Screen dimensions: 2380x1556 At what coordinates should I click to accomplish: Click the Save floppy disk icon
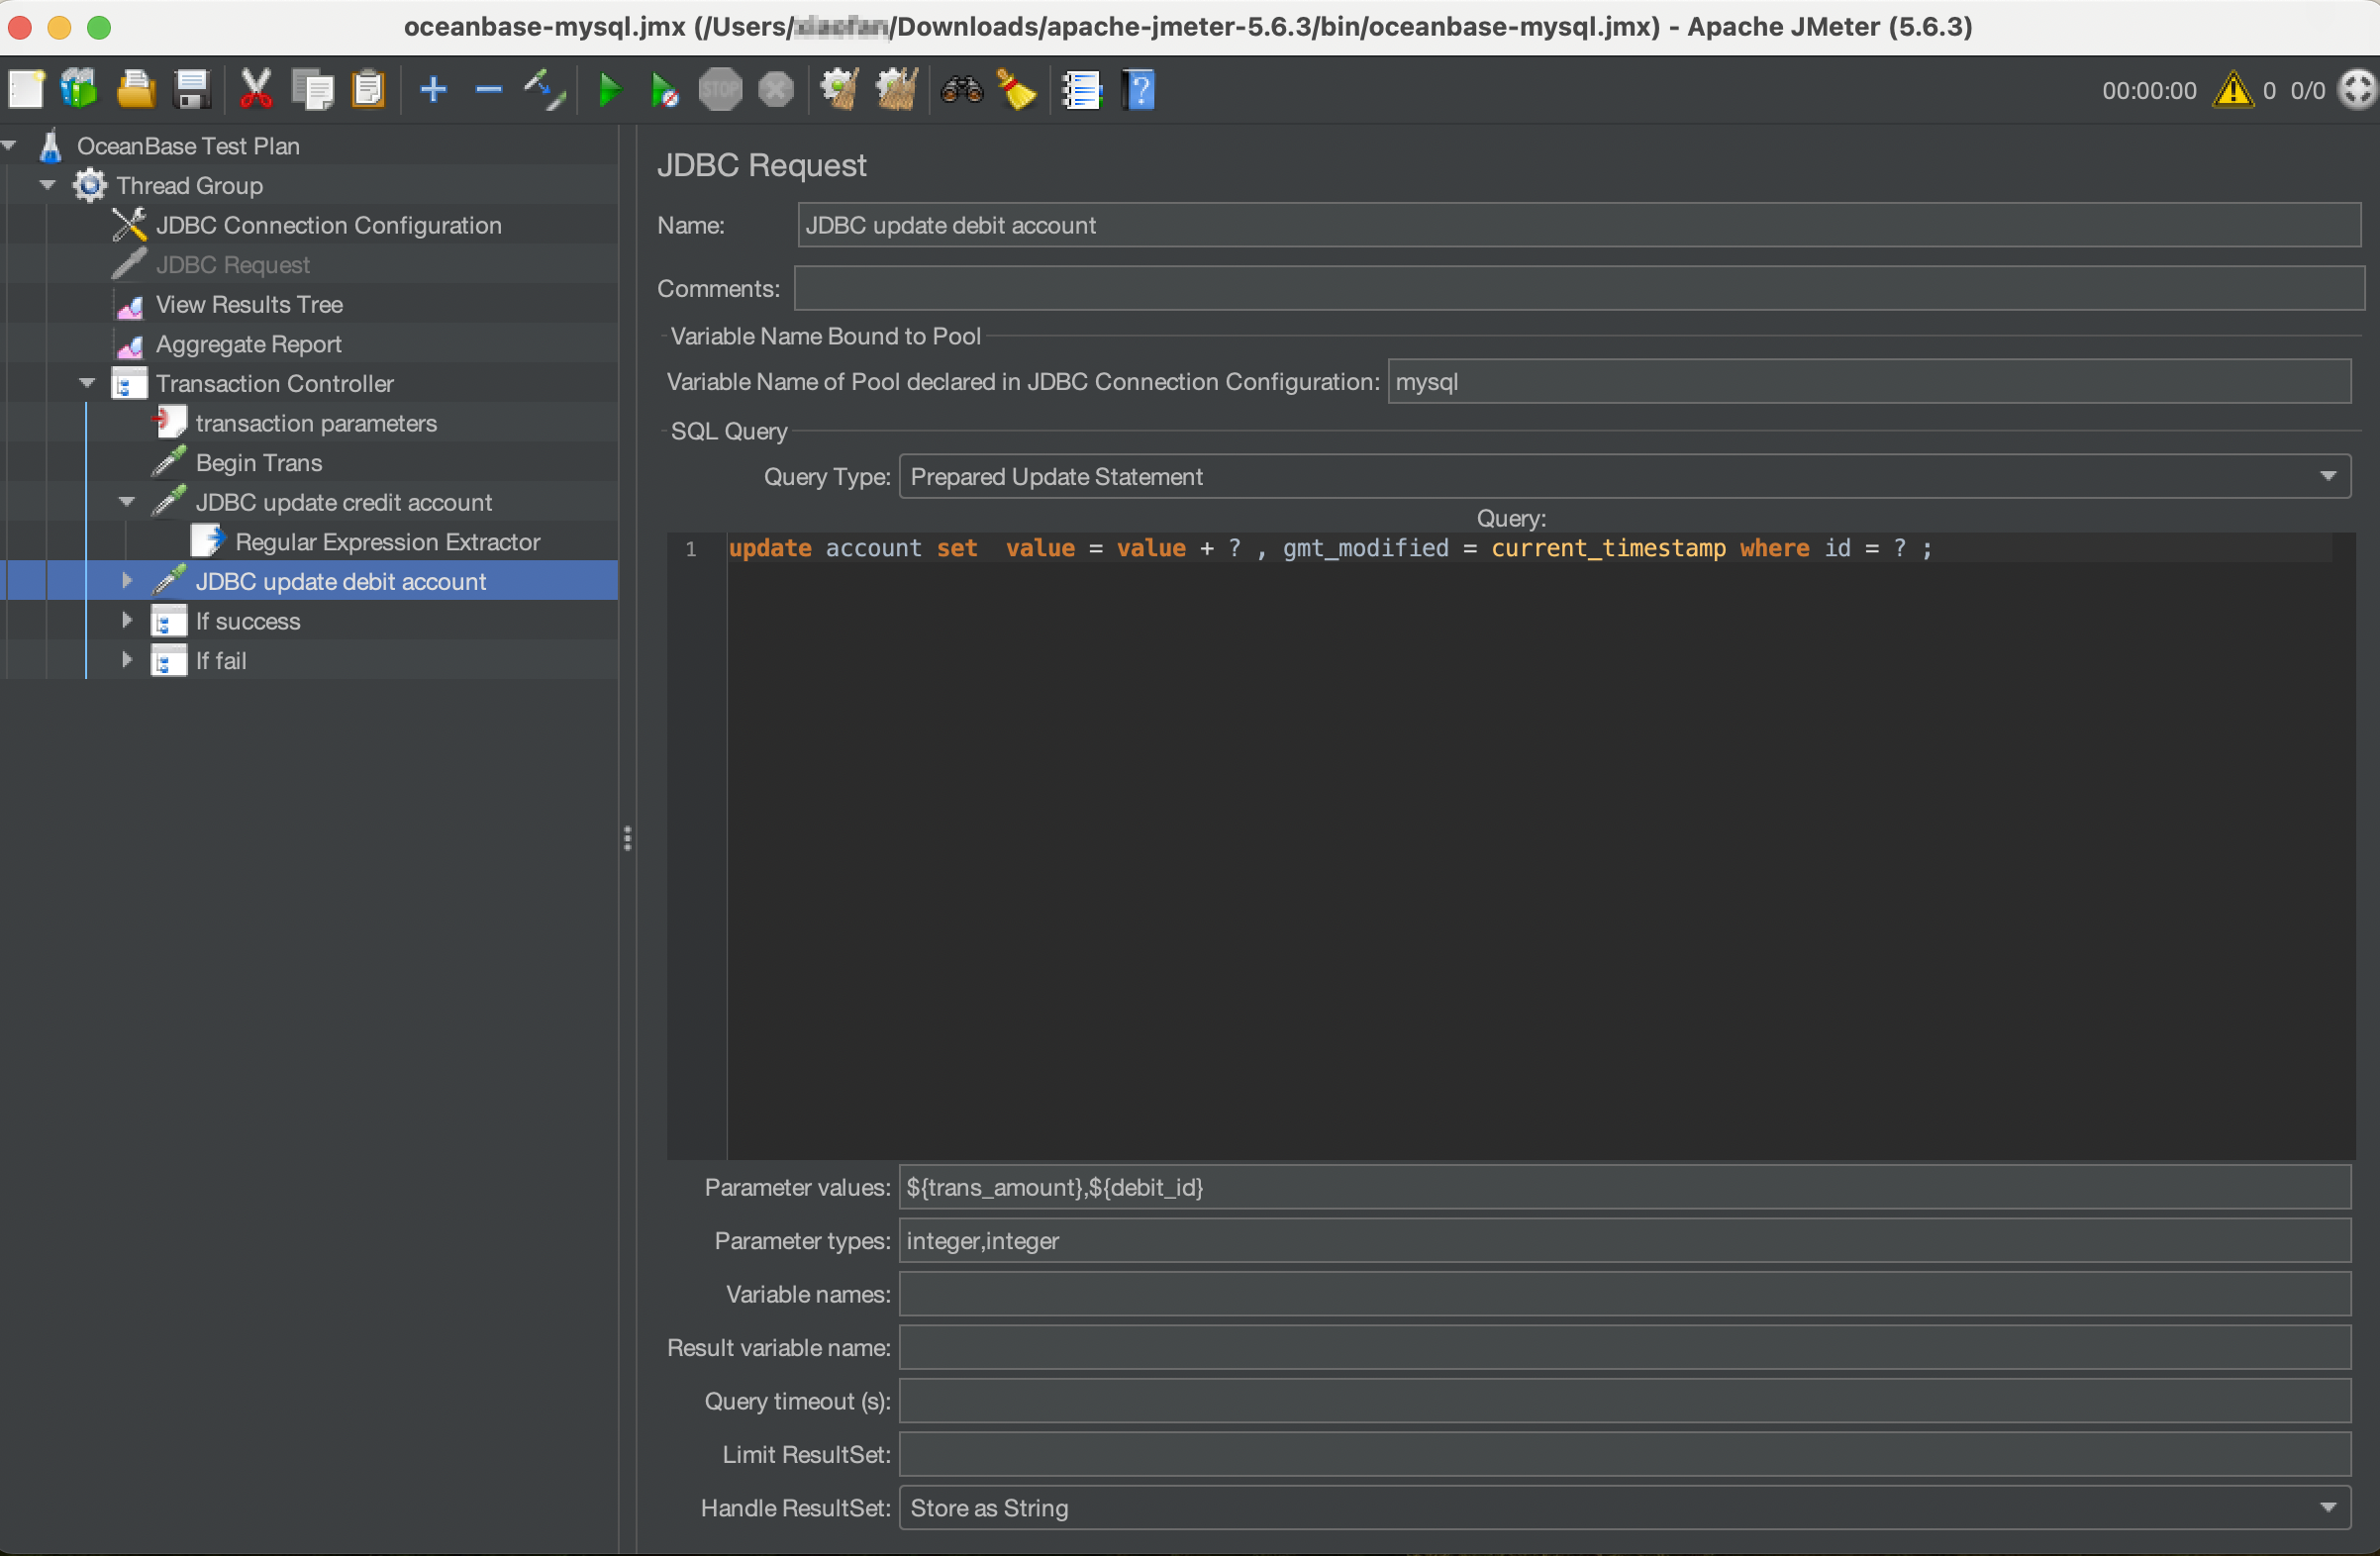pos(192,90)
